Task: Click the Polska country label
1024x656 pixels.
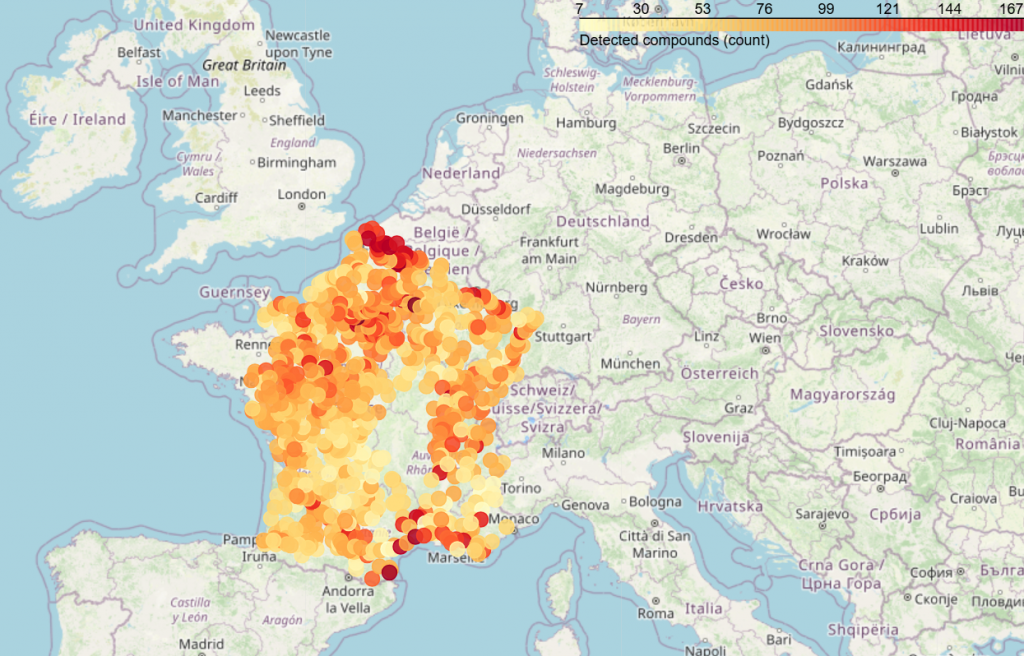Action: (844, 184)
